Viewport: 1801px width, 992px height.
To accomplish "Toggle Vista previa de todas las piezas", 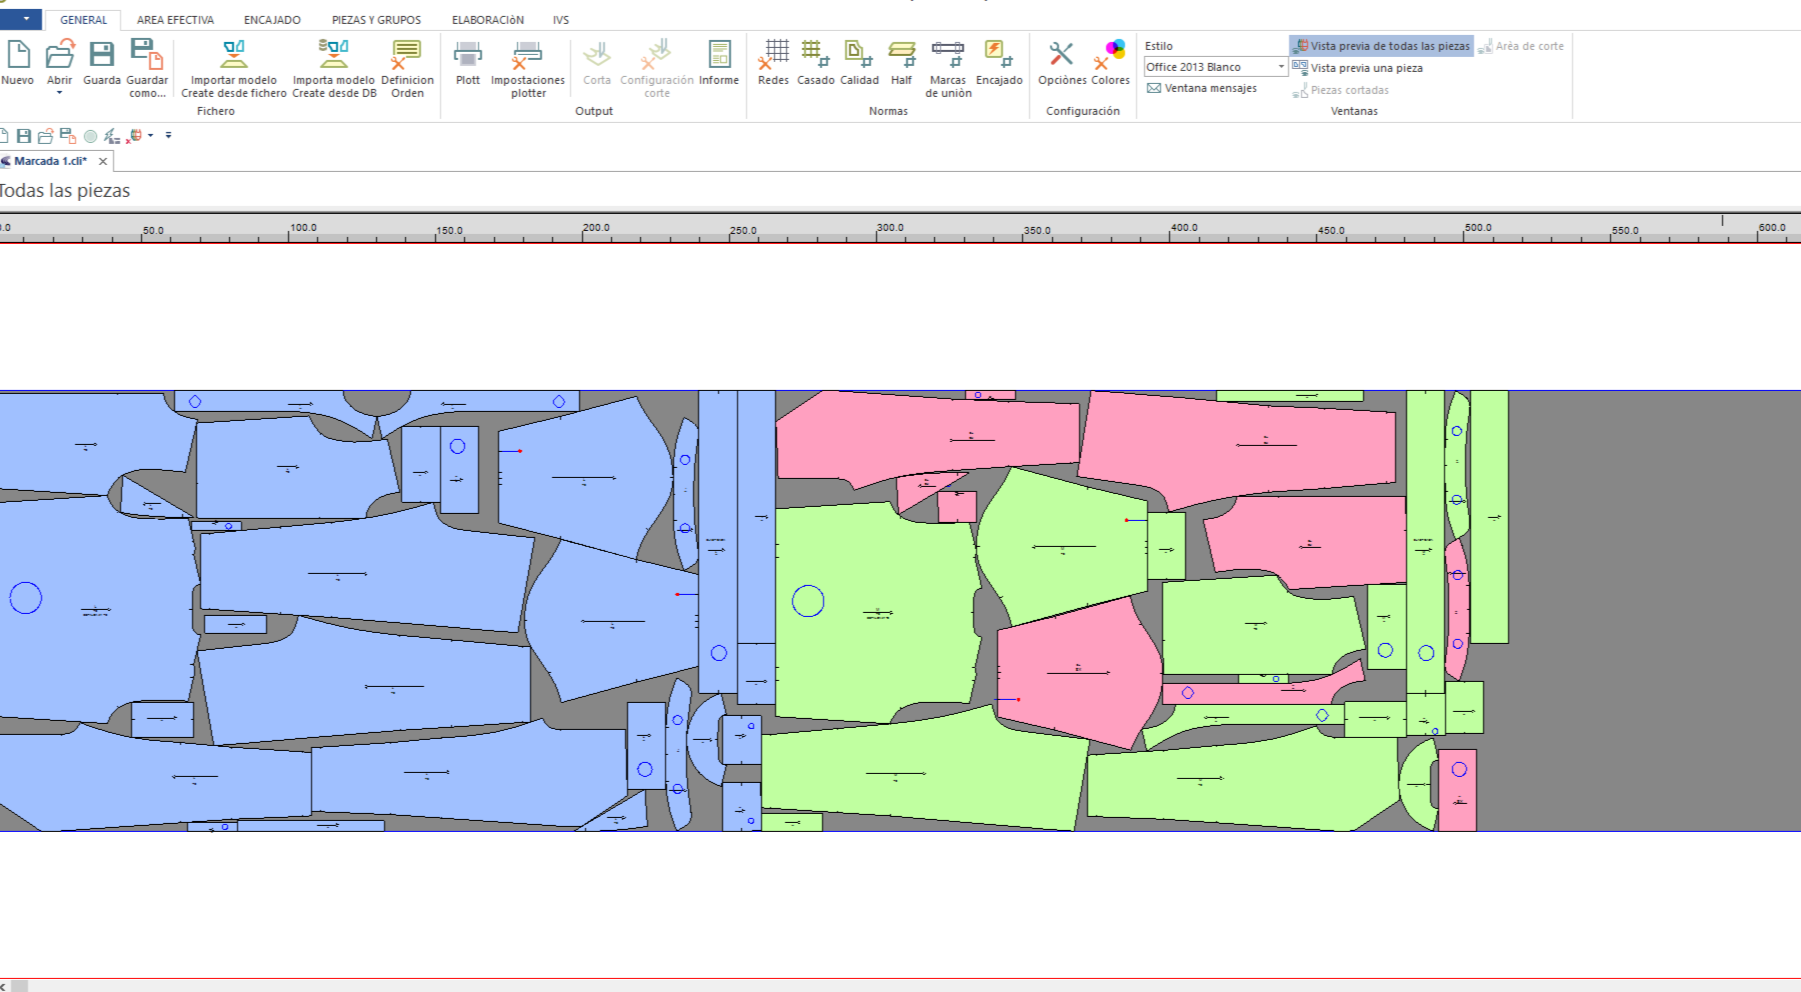I will 1382,46.
